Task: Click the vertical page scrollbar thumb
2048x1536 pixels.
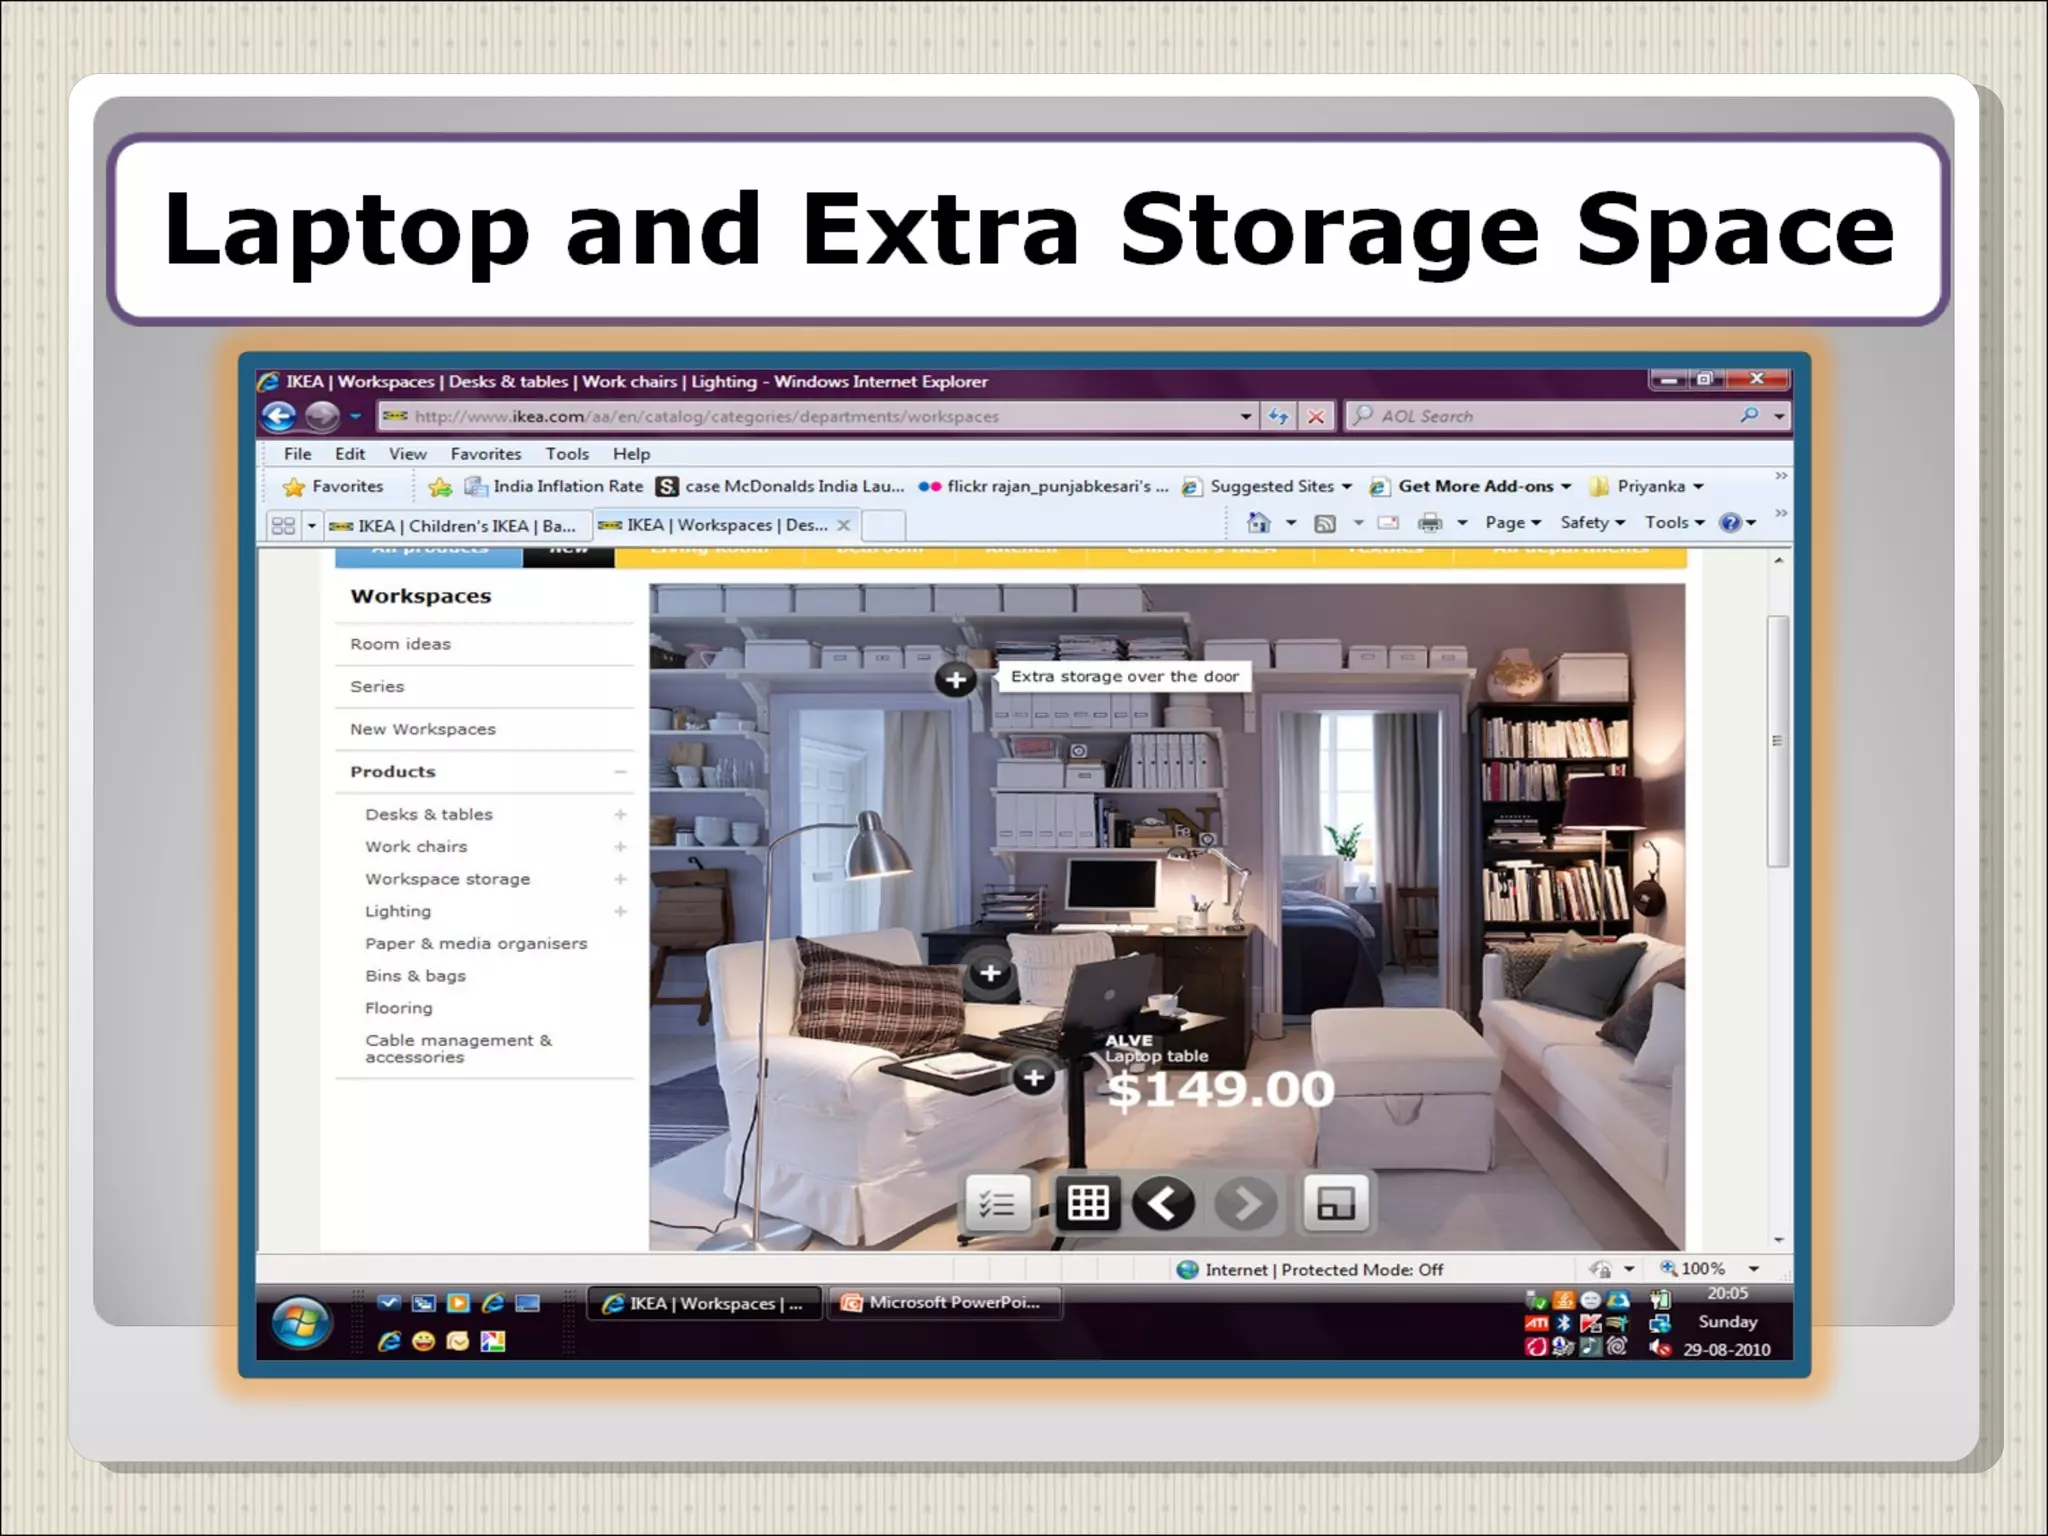Action: click(x=1777, y=740)
